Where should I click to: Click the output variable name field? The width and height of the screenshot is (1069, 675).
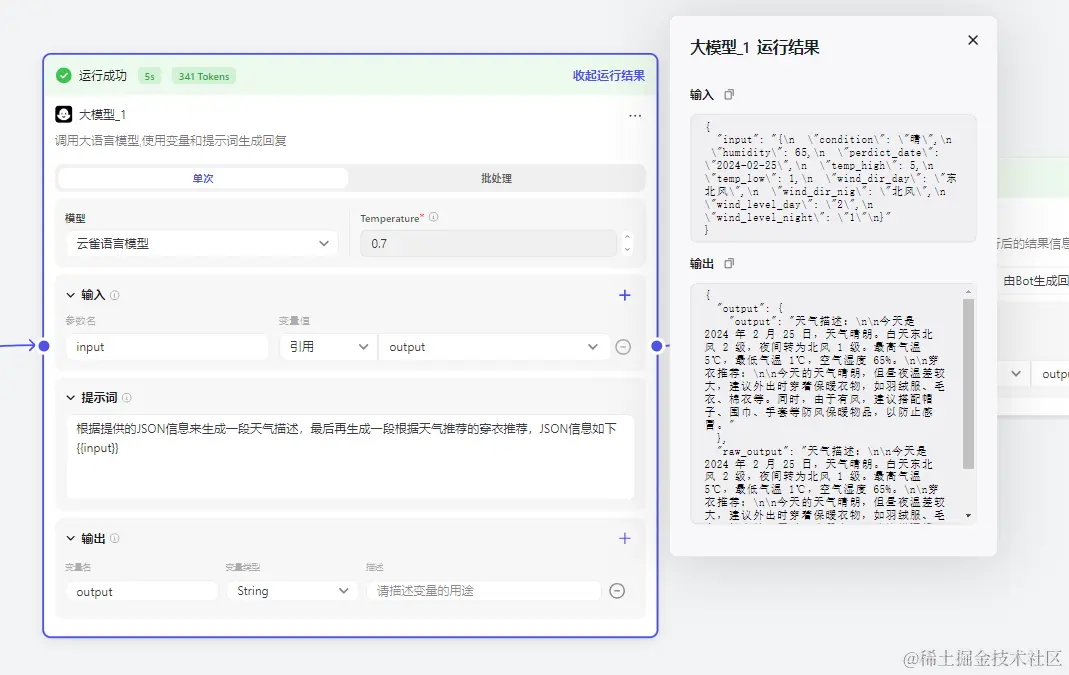point(142,591)
